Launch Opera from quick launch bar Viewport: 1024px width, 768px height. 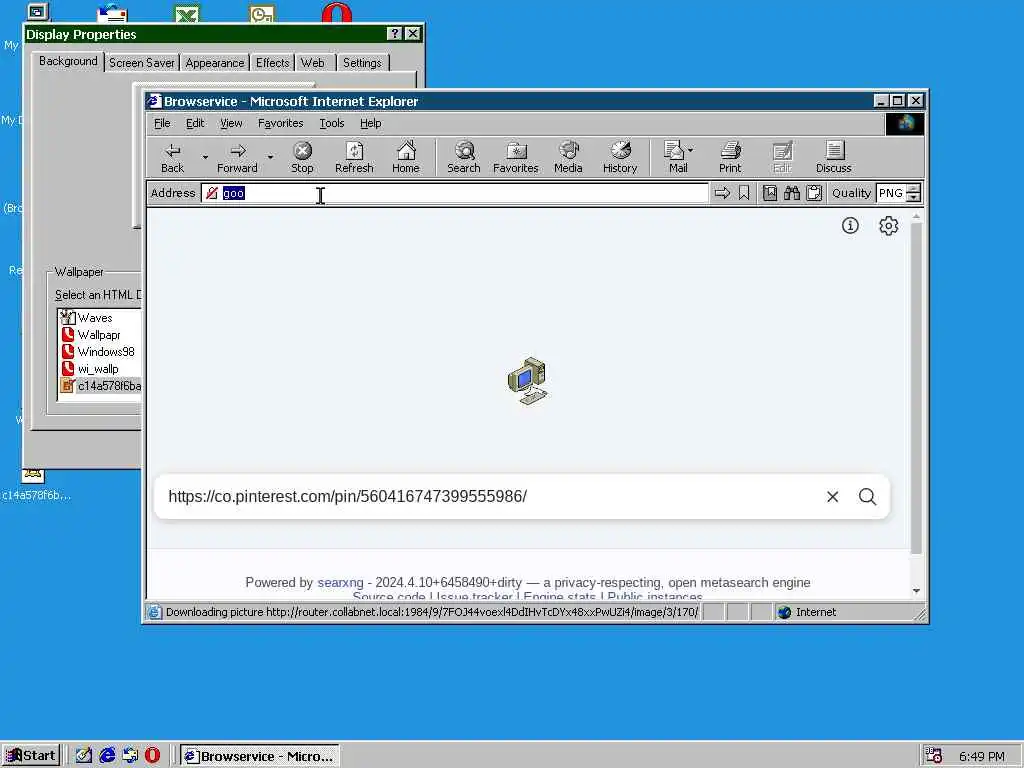point(153,756)
